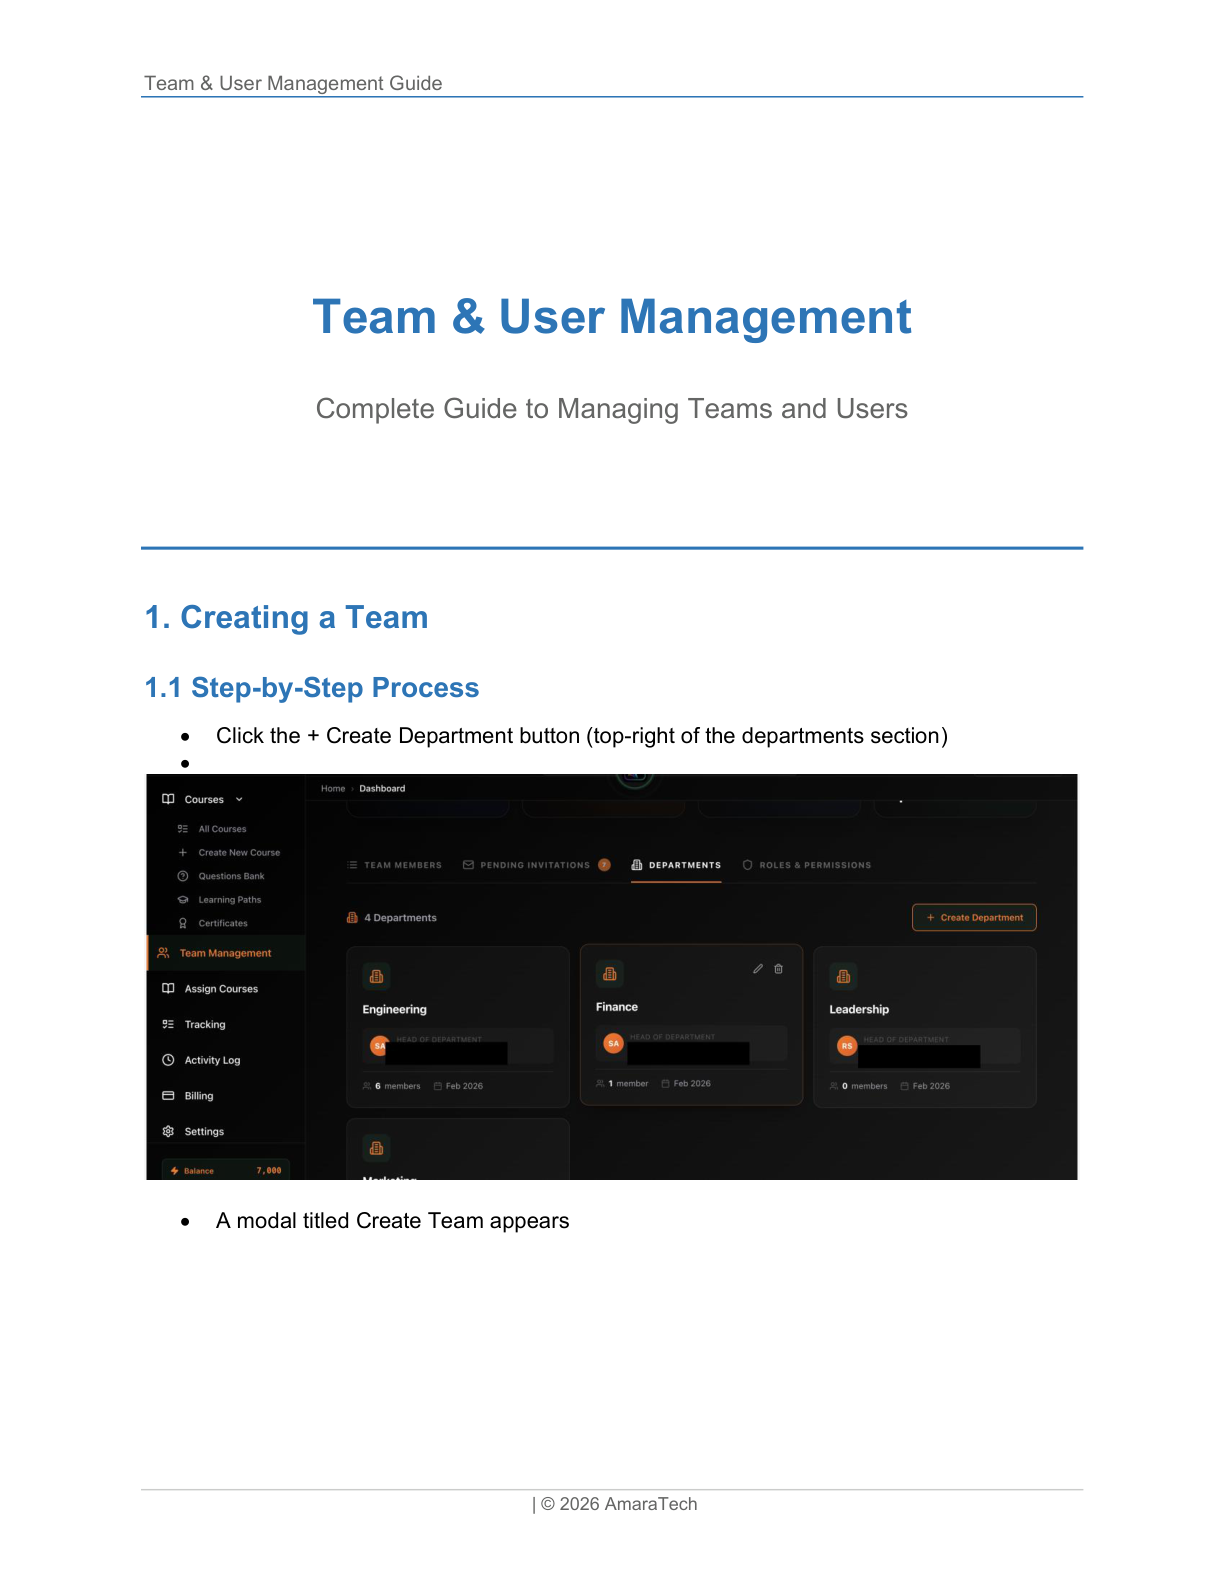The image size is (1224, 1584).
Task: Click the Finance card edit pencil icon
Action: tap(758, 969)
